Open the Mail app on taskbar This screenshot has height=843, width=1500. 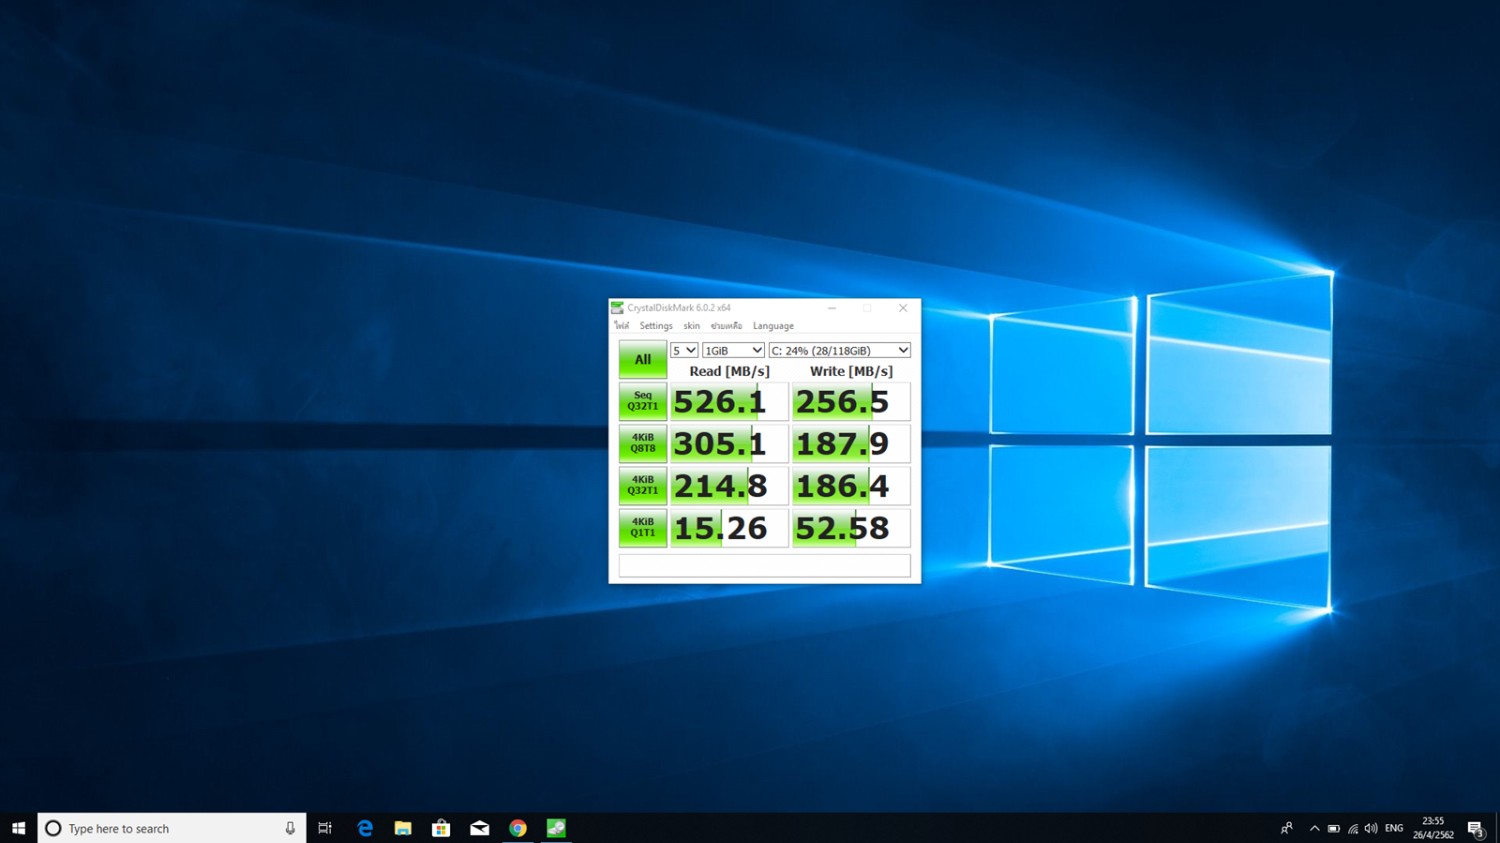(x=479, y=828)
